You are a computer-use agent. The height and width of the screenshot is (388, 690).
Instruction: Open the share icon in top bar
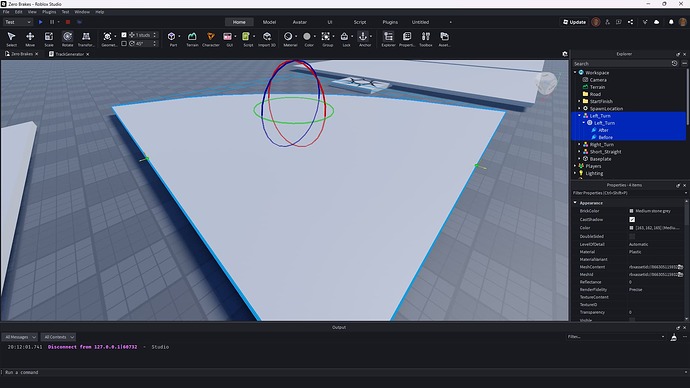pos(631,22)
